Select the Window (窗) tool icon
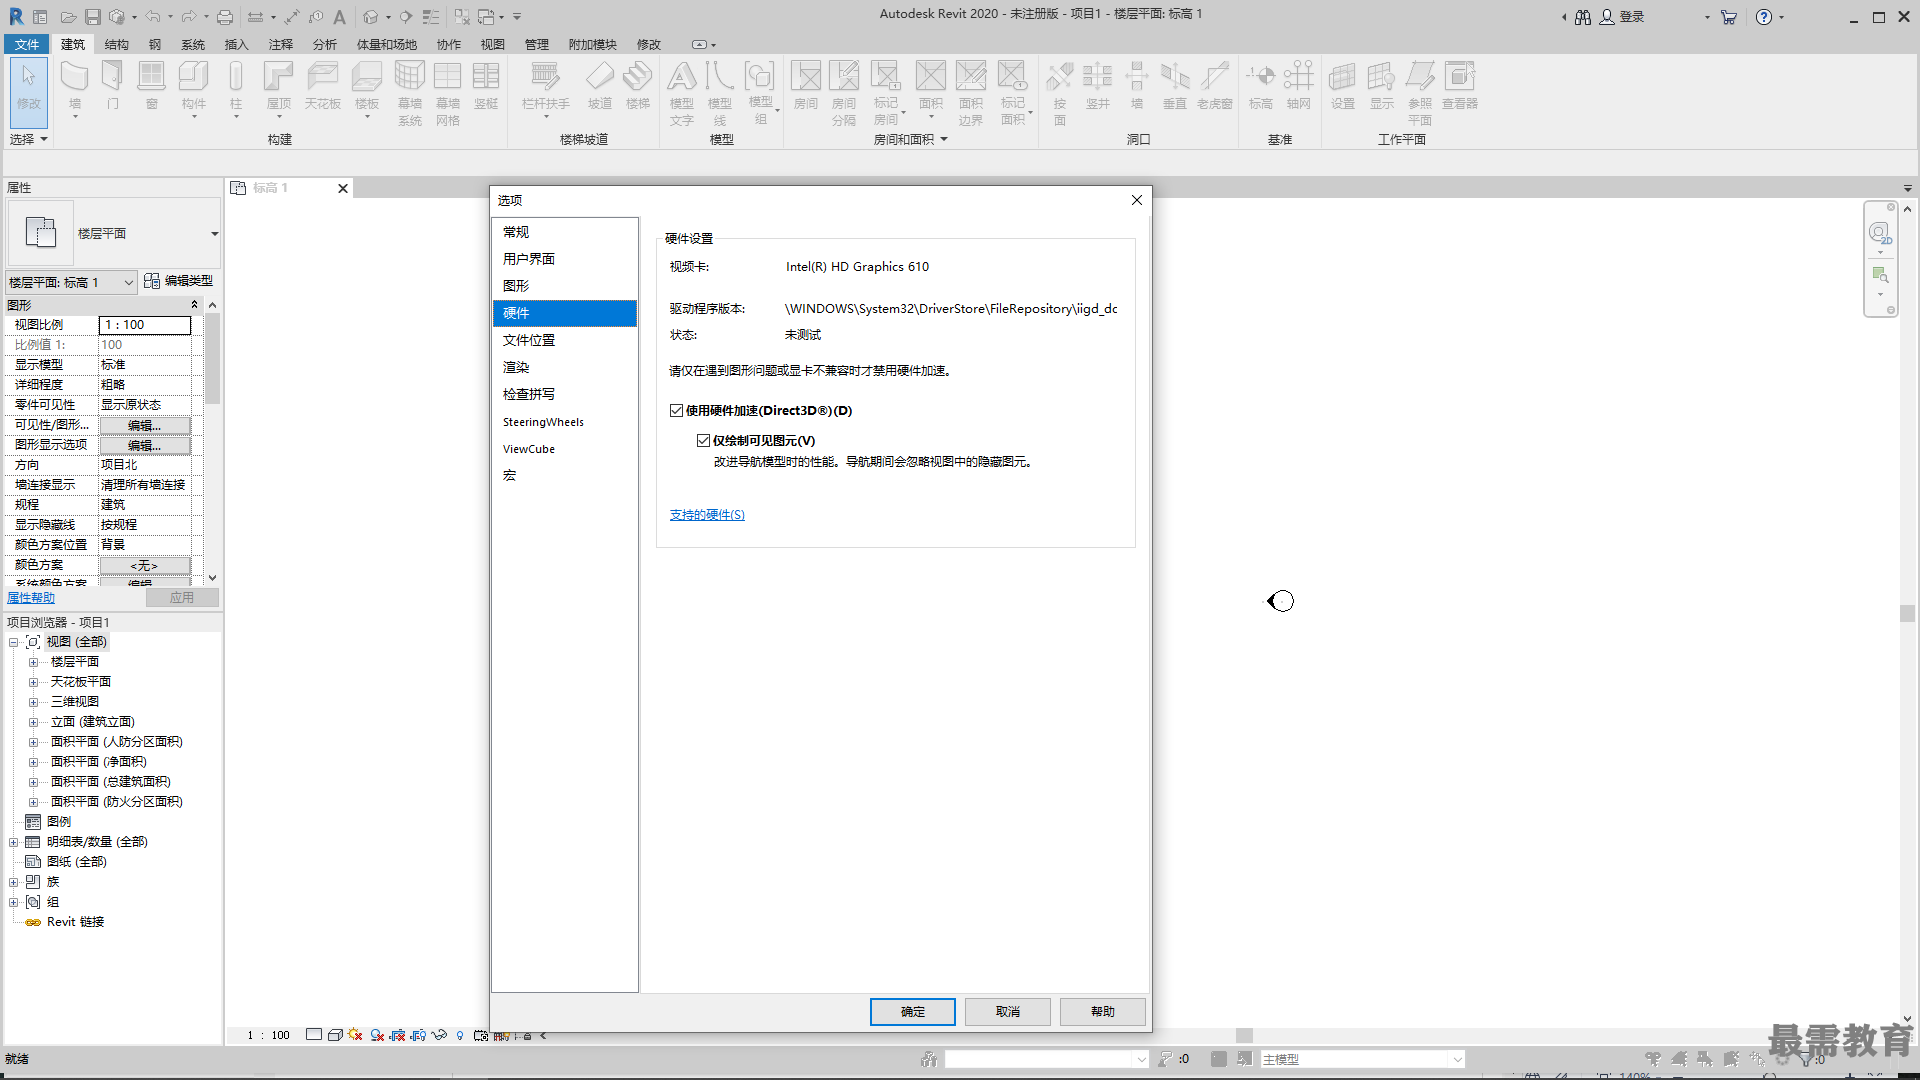 (152, 78)
